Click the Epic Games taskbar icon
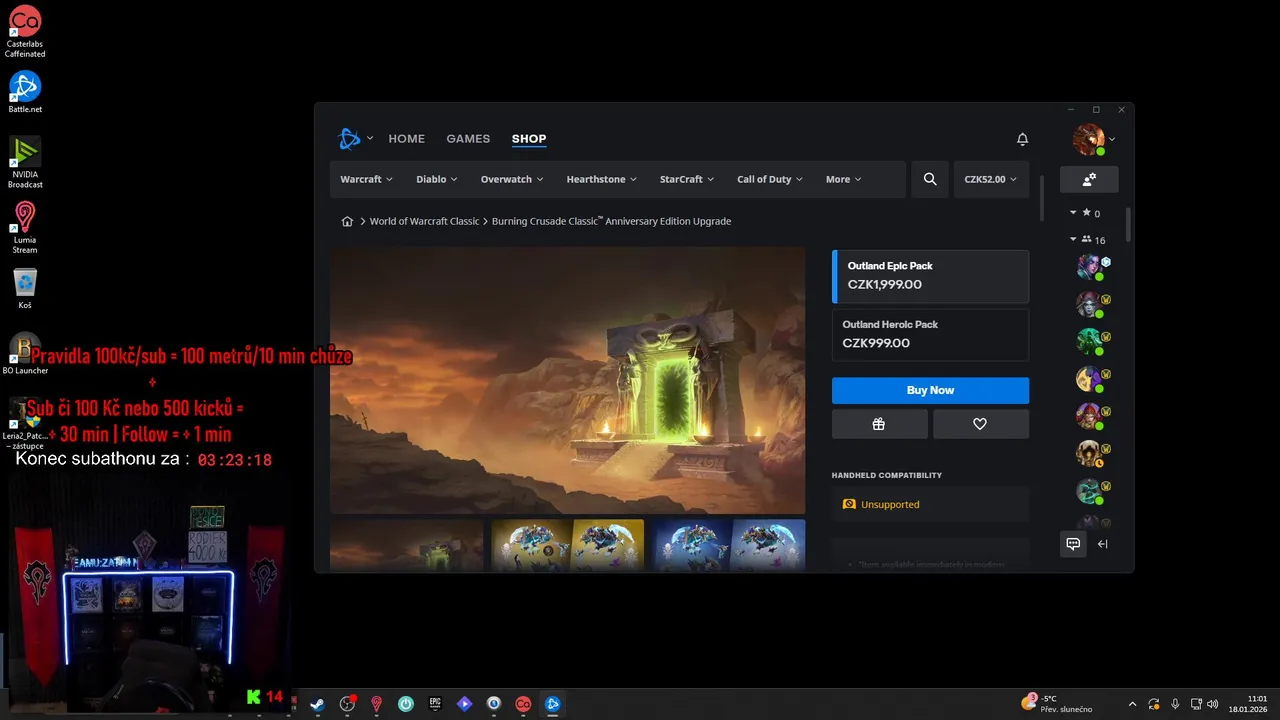 [x=435, y=704]
